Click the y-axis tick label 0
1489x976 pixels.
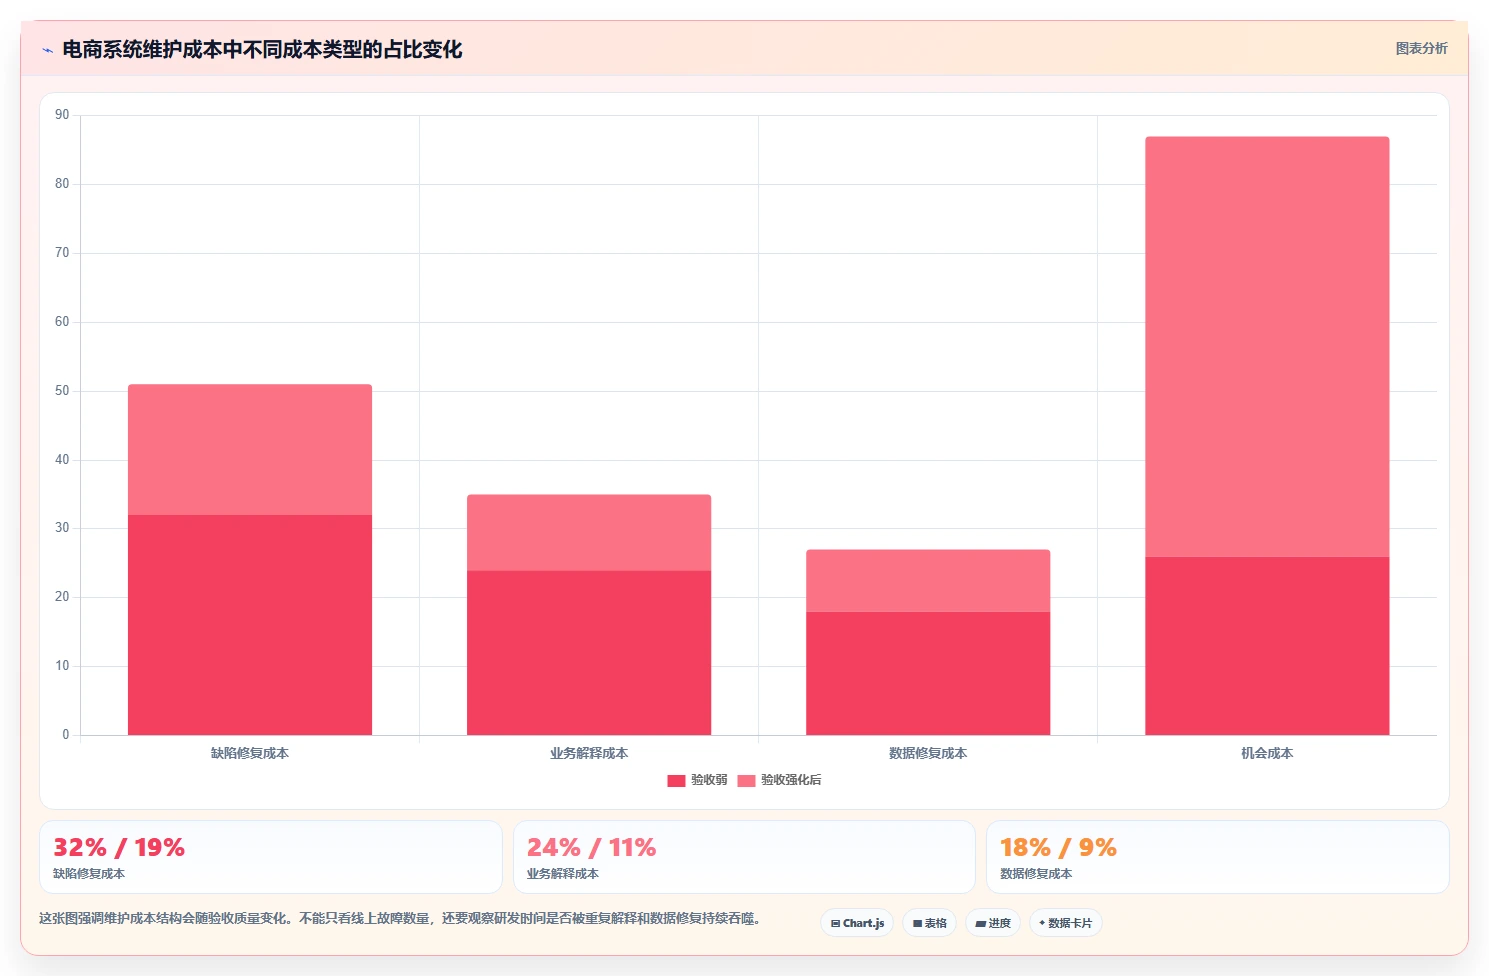66,735
